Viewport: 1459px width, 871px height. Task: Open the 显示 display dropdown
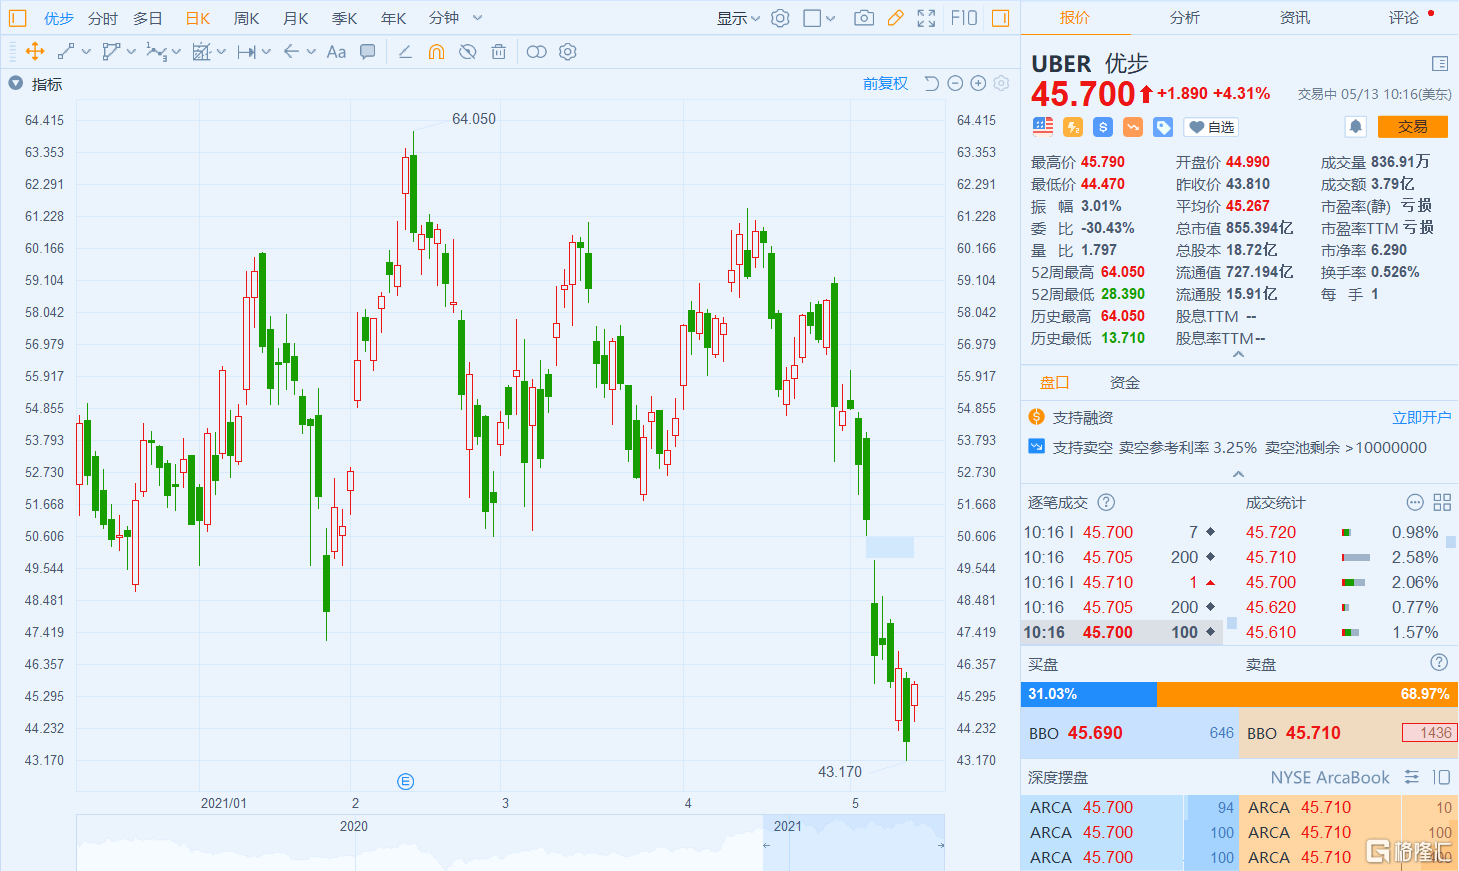[739, 18]
